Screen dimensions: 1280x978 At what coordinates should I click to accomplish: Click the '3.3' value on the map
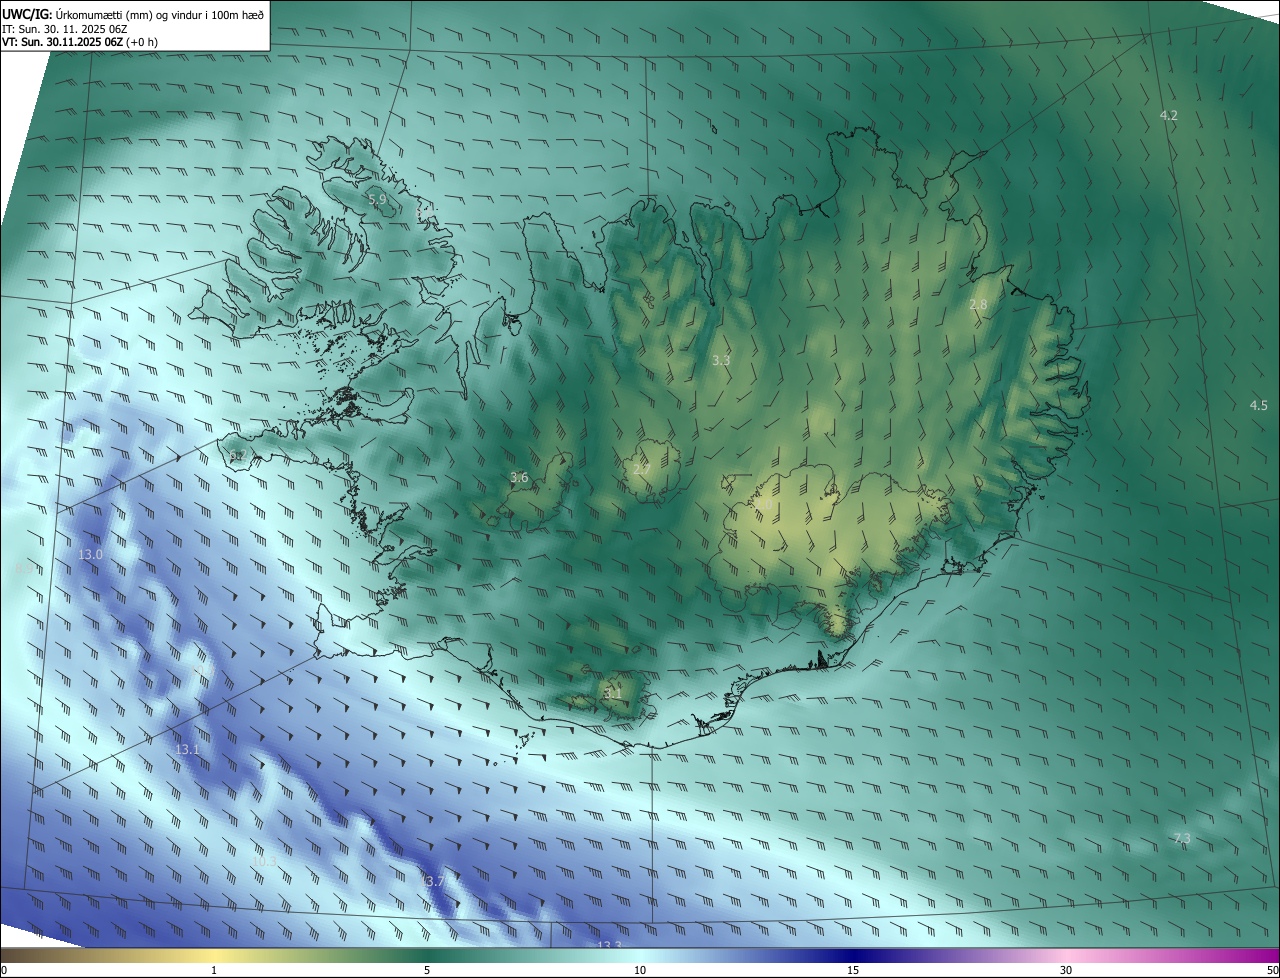click(x=721, y=360)
